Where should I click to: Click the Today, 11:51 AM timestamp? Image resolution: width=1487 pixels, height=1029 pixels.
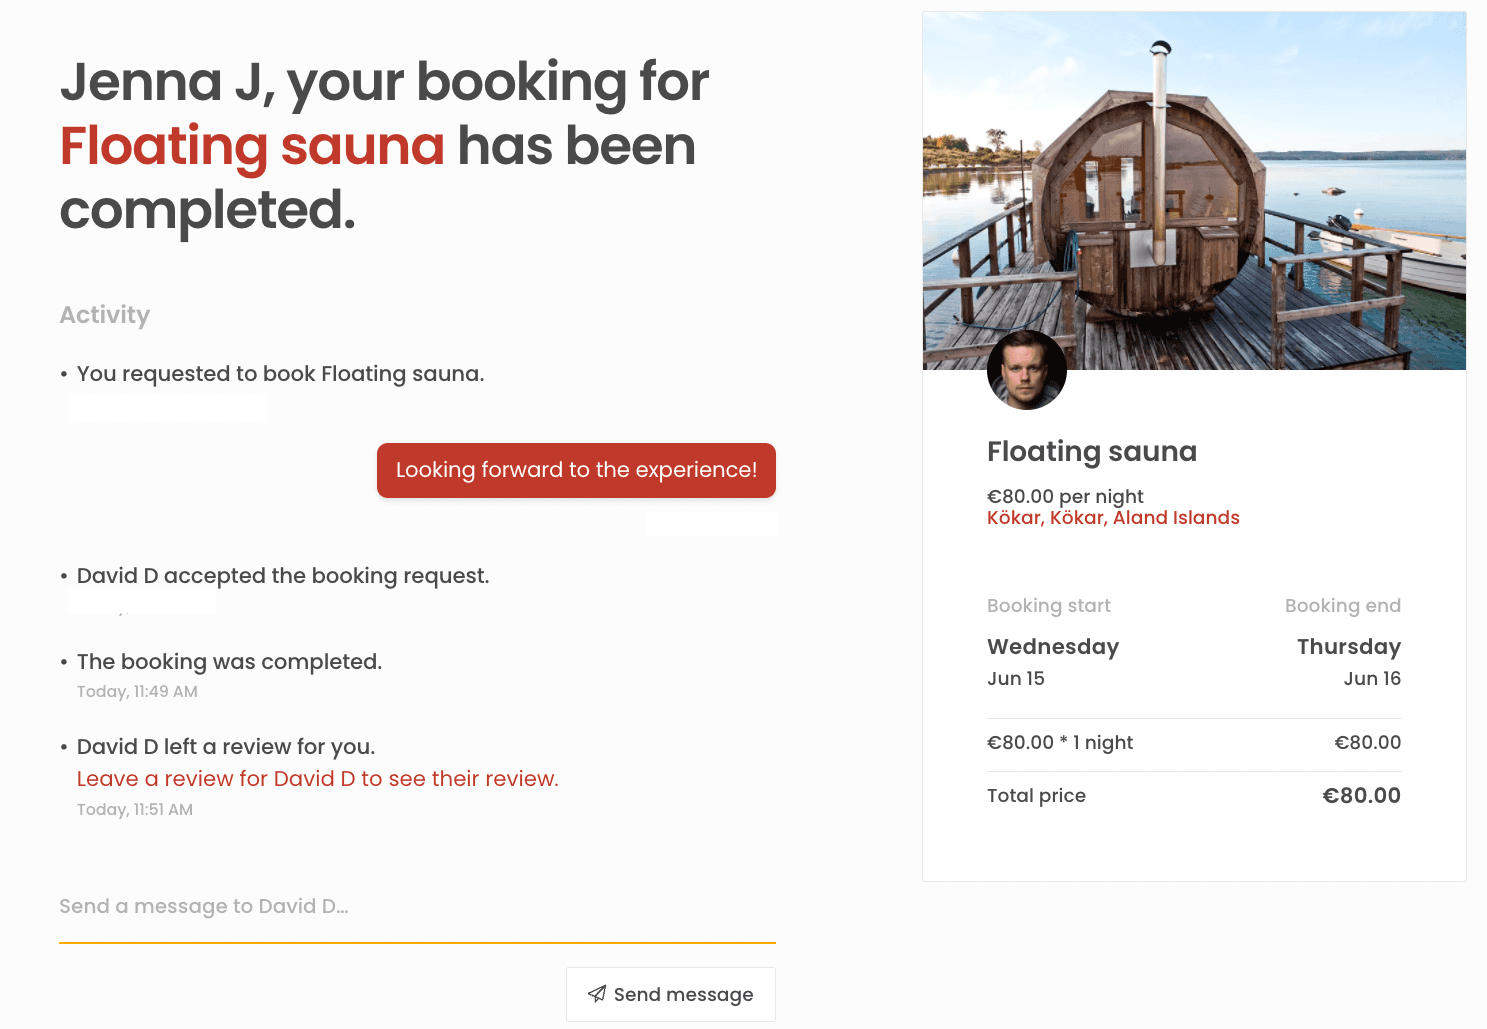pyautogui.click(x=135, y=810)
